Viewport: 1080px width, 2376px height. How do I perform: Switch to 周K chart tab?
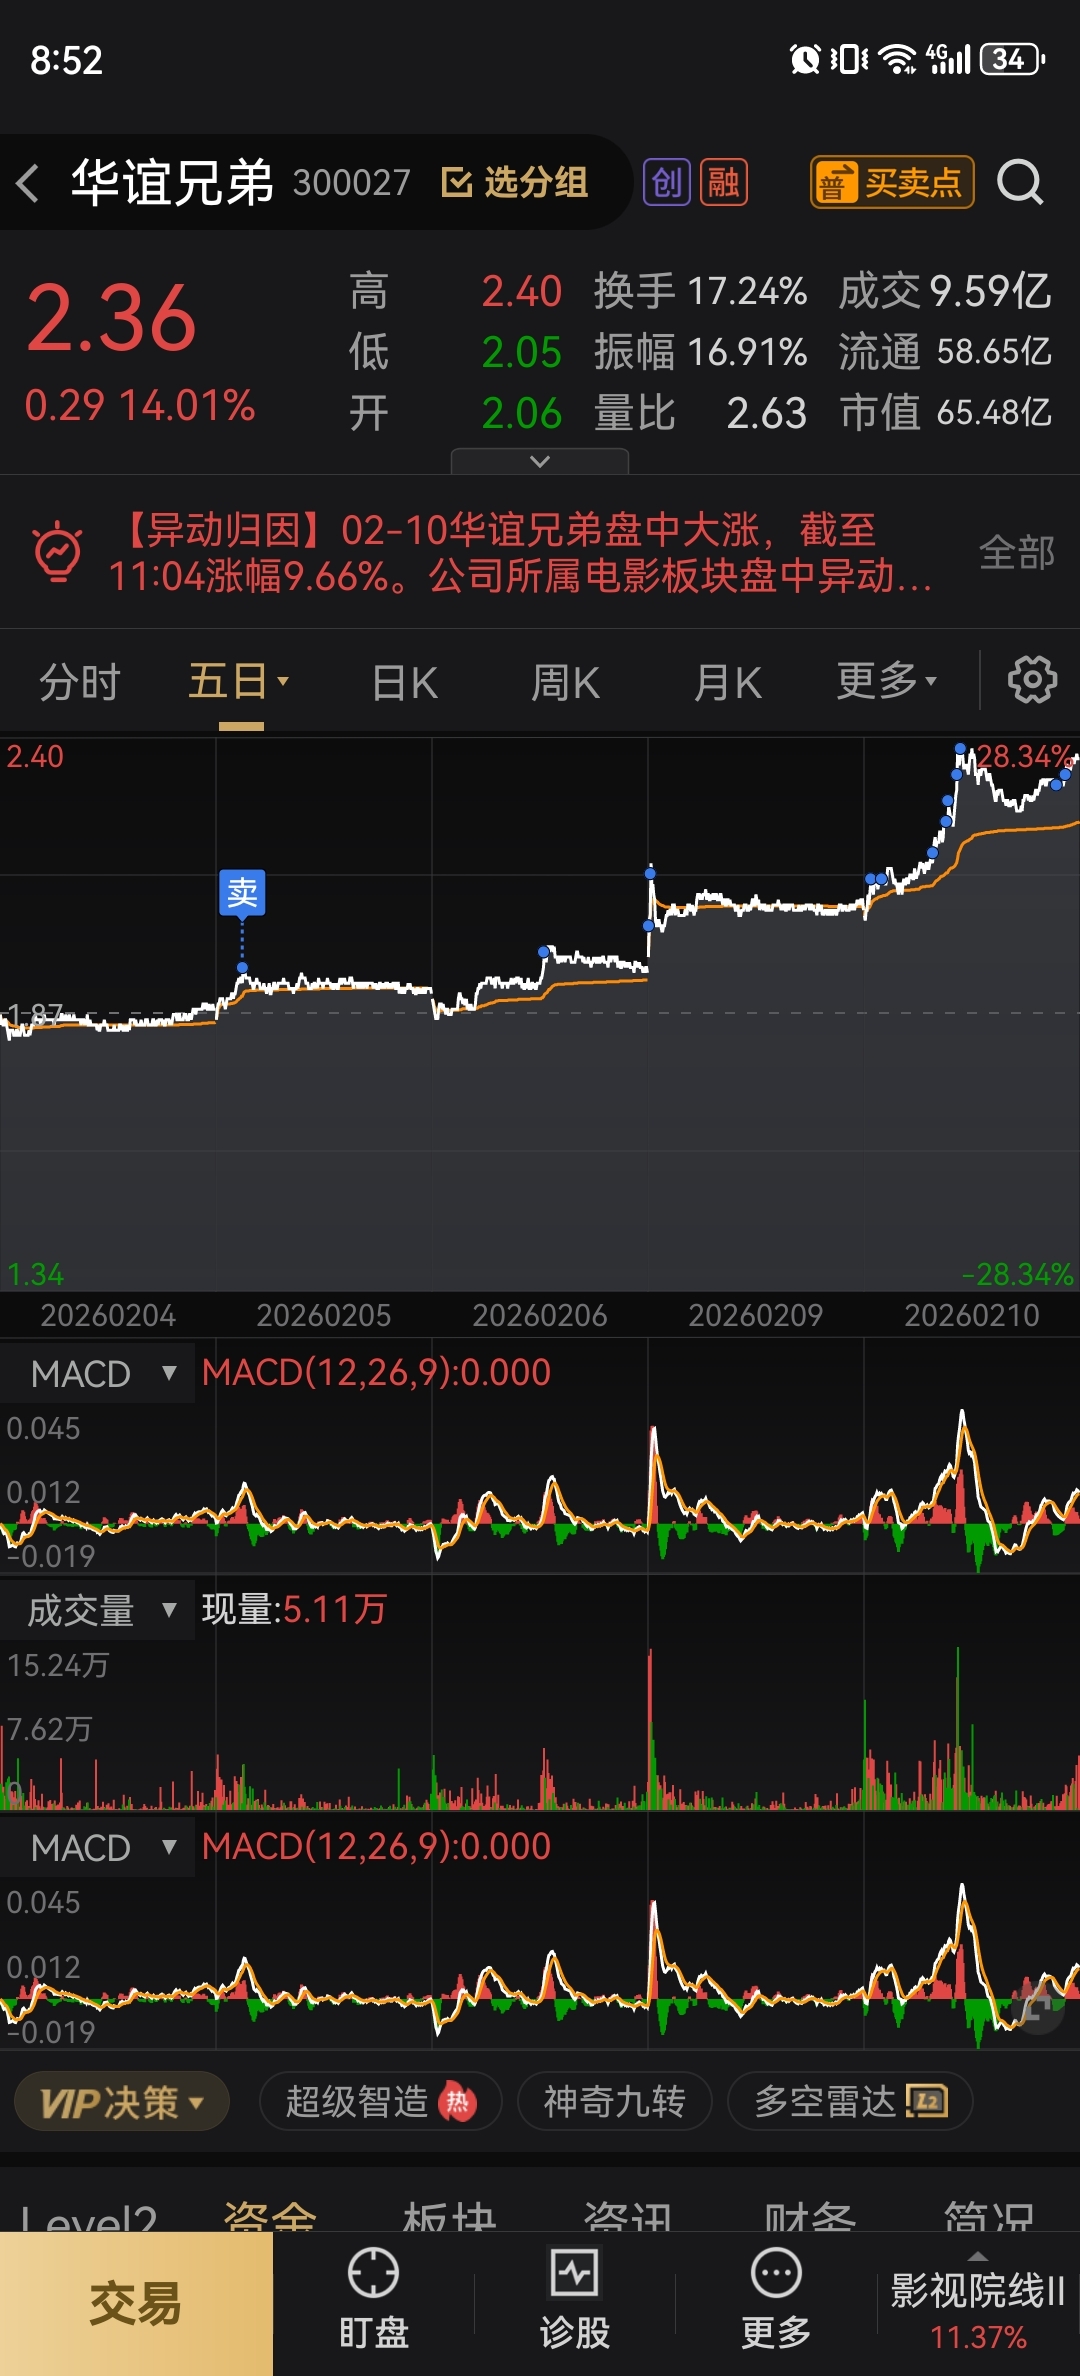tap(565, 683)
